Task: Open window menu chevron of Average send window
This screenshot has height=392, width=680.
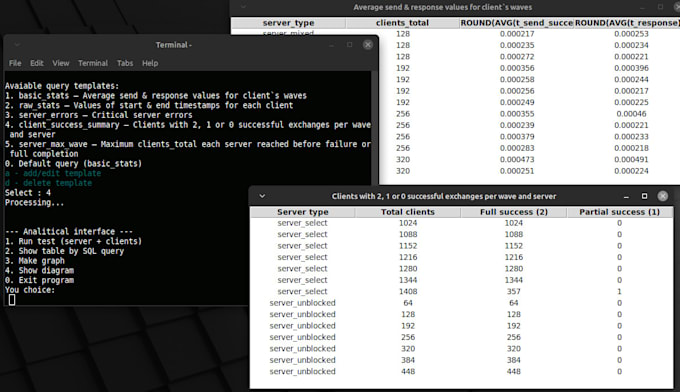Action: pyautogui.click(x=243, y=7)
